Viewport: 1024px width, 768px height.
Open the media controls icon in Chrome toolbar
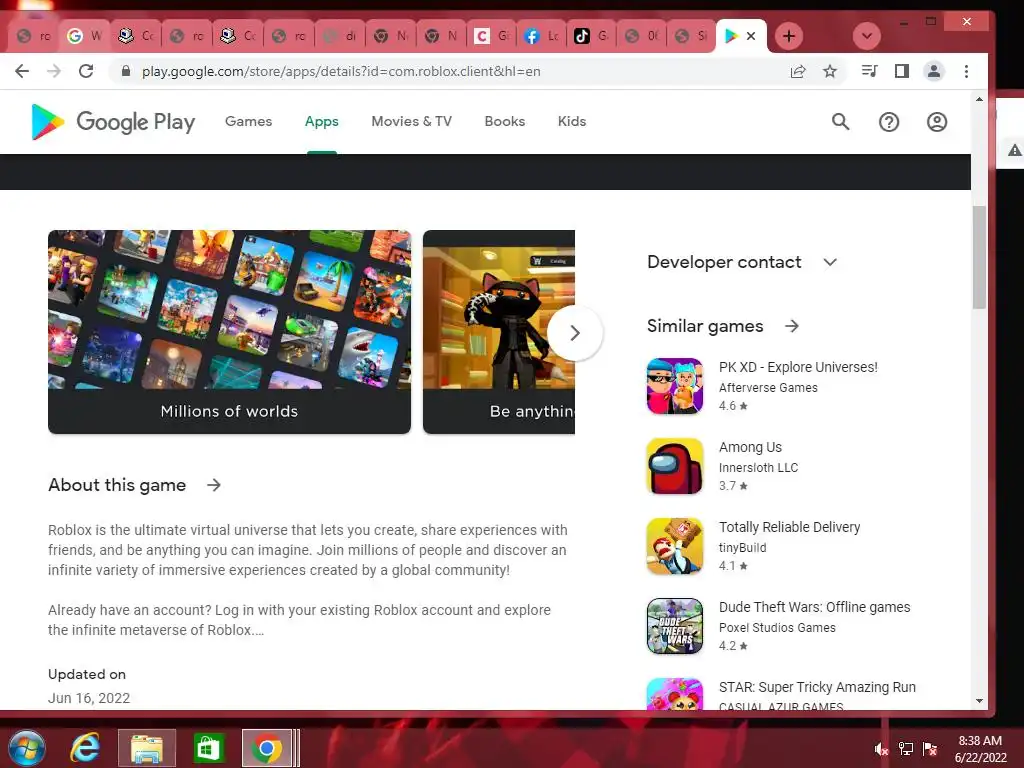(869, 71)
